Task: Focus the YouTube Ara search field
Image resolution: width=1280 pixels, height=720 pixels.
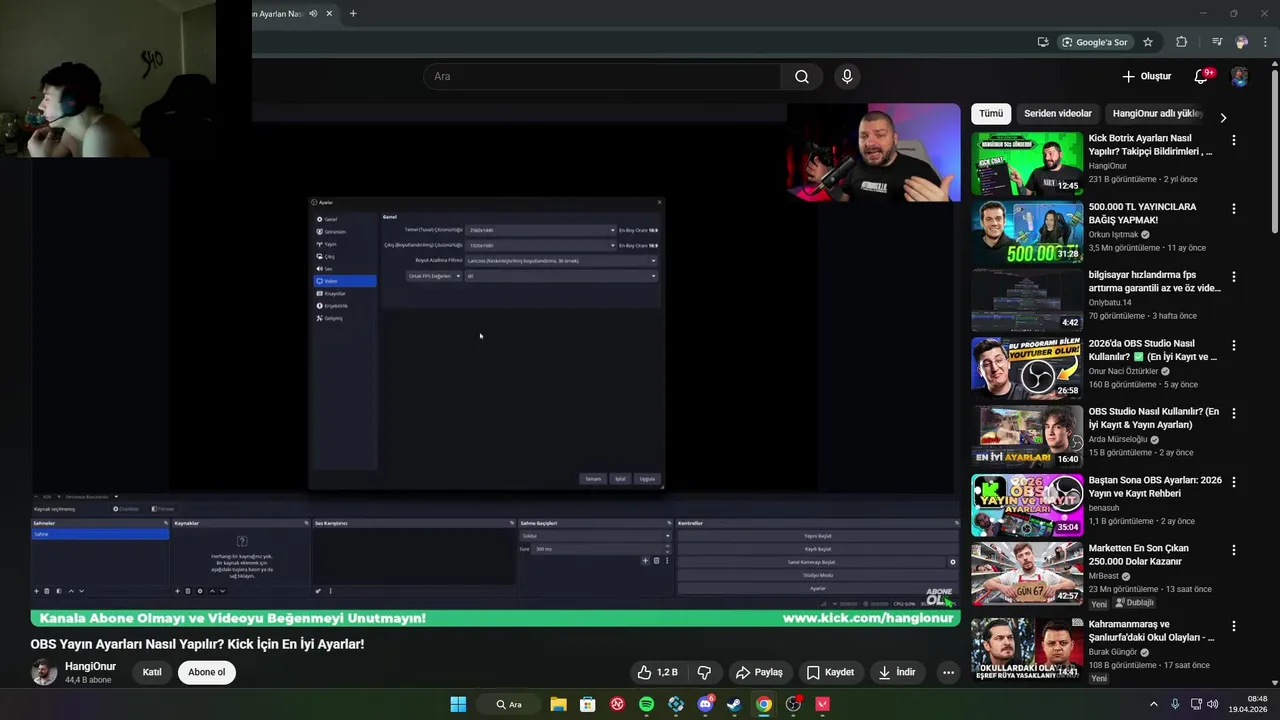Action: pyautogui.click(x=602, y=76)
